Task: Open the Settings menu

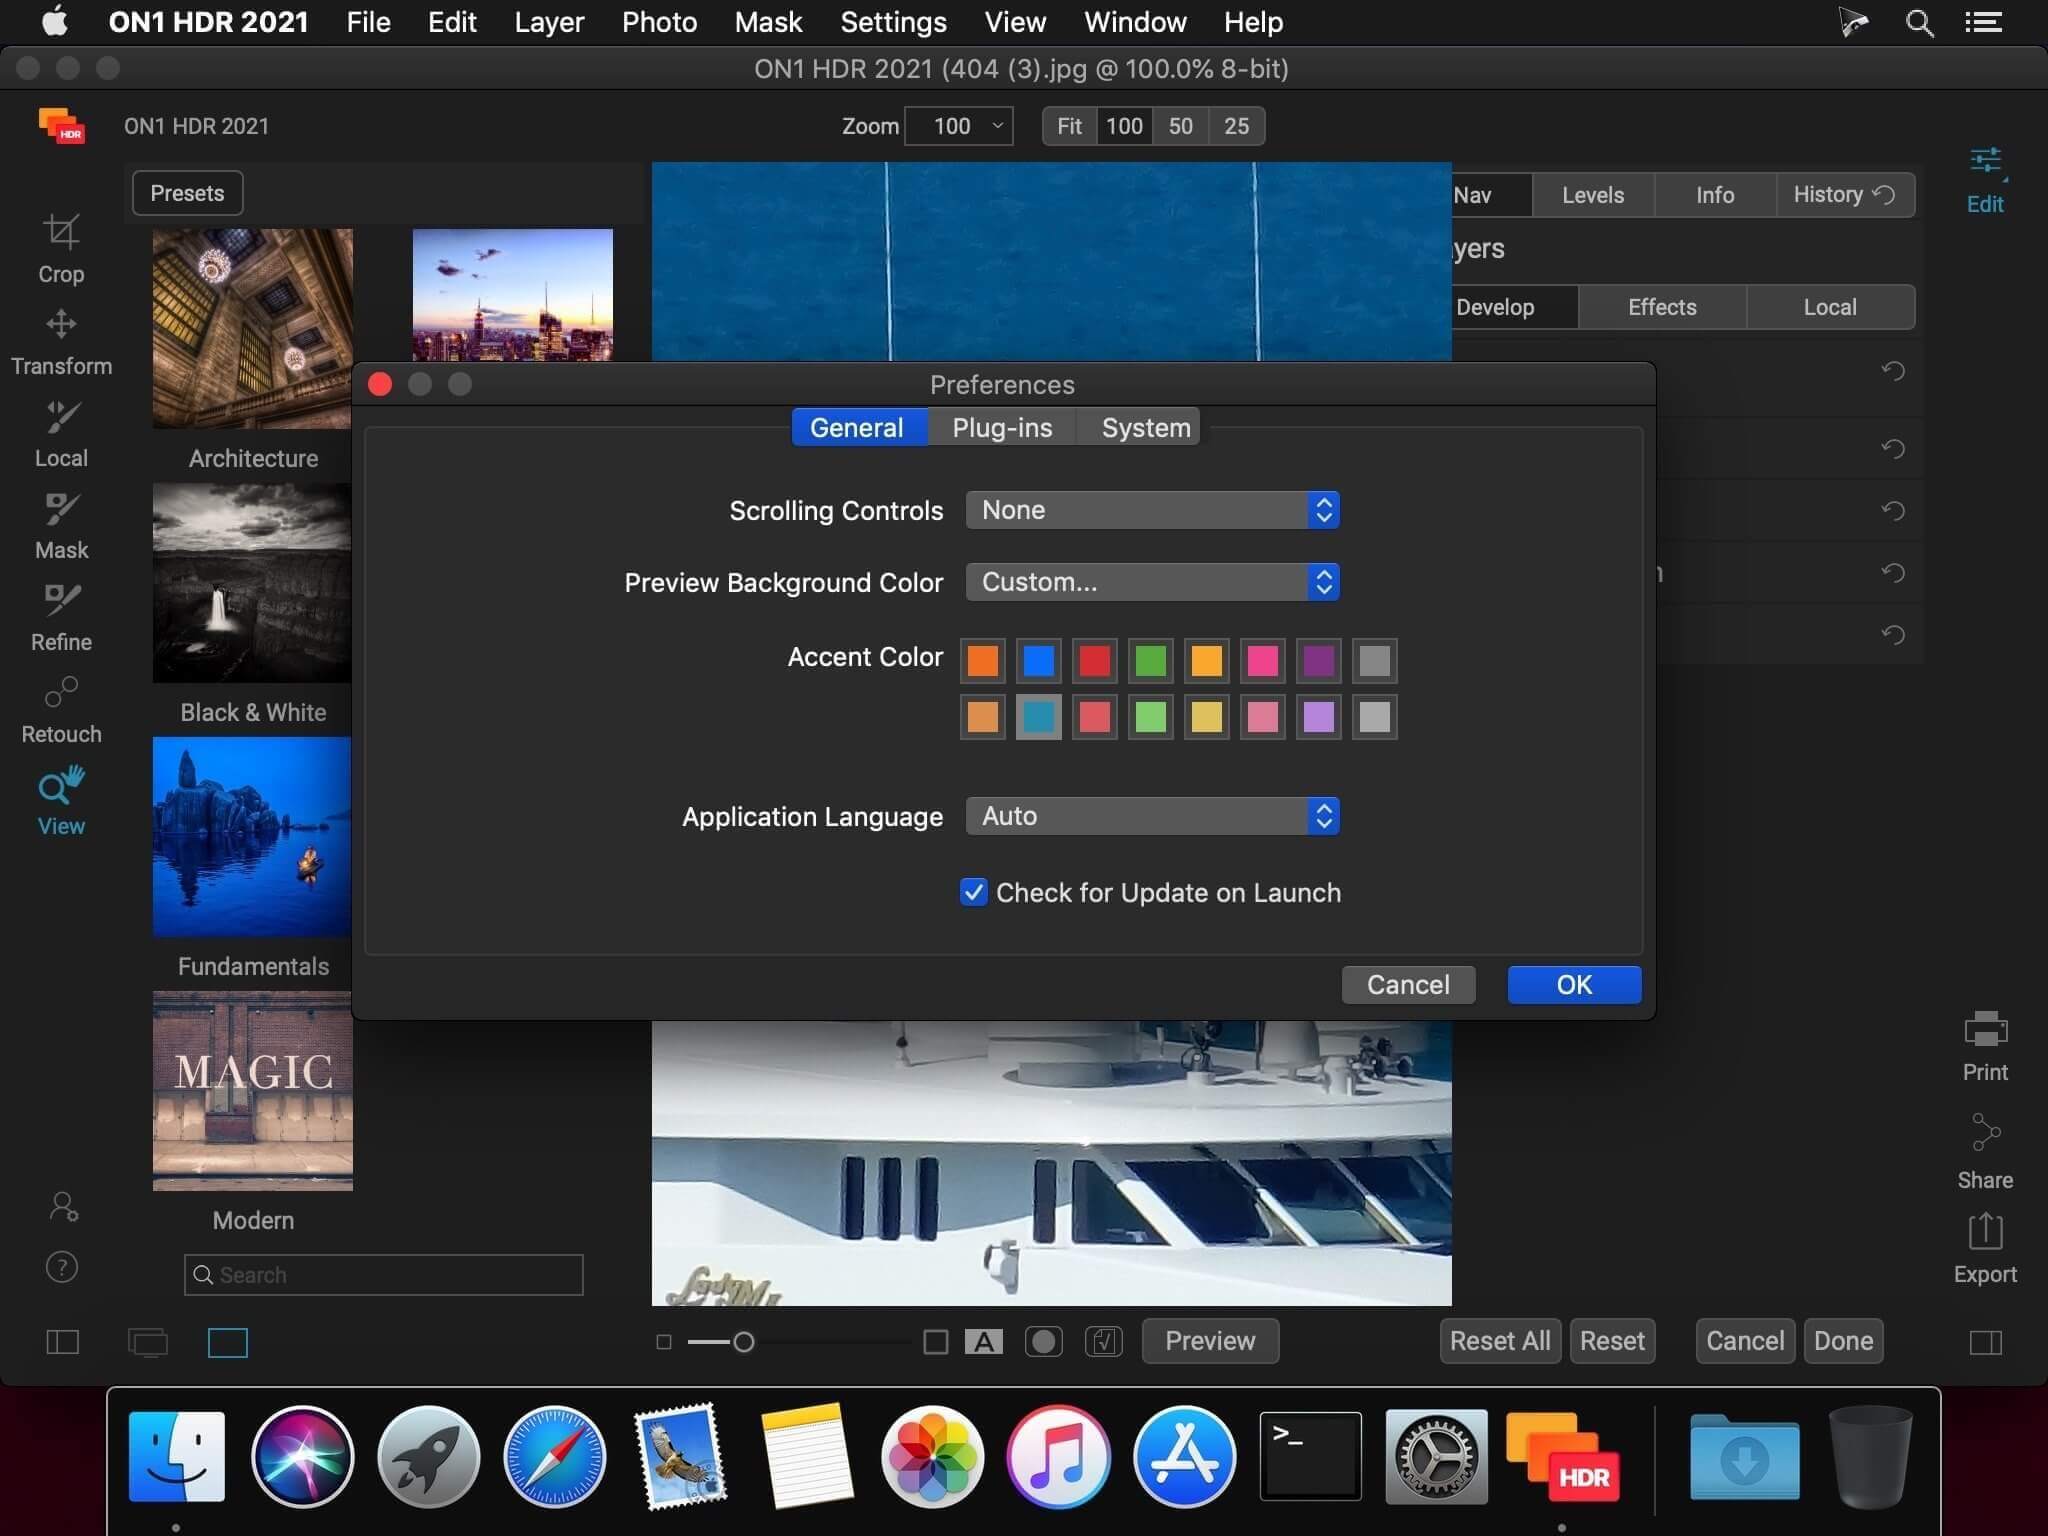Action: pyautogui.click(x=893, y=22)
